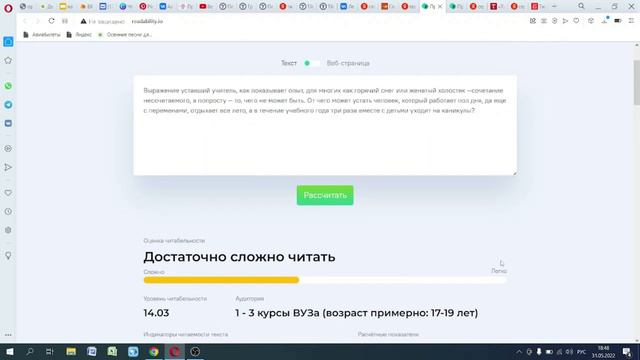The width and height of the screenshot is (640, 360).
Task: Open history clock in sidebar
Action: point(8,211)
